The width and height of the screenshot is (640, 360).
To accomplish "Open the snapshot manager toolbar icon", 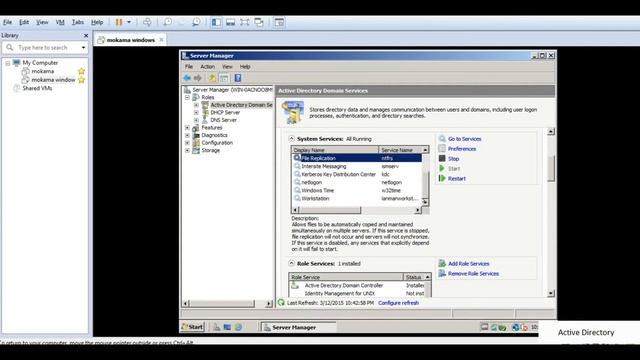I will coord(196,22).
